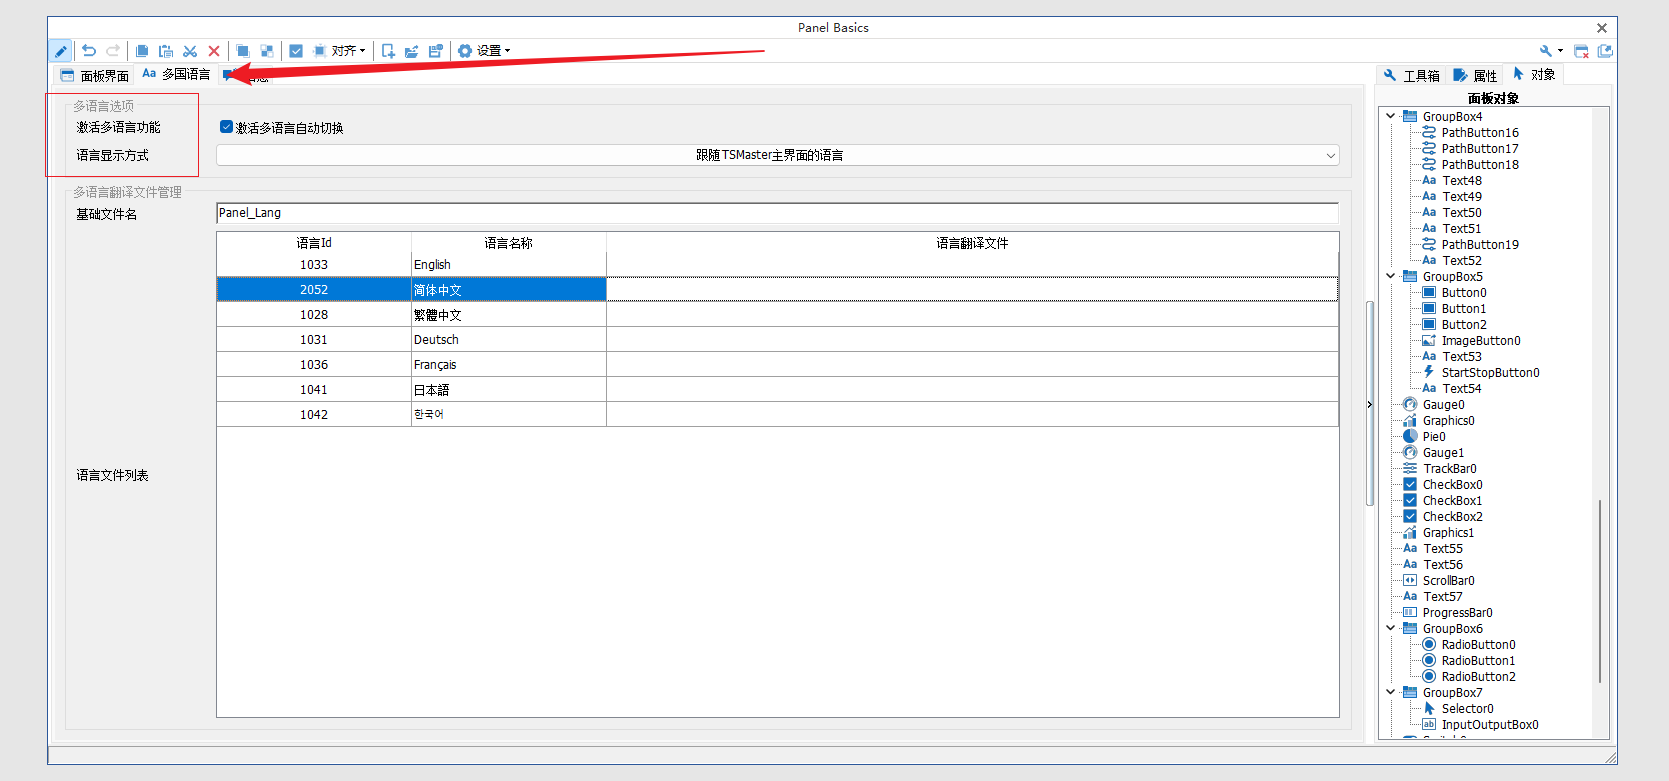This screenshot has height=781, width=1669.
Task: Select the Deutsch language row
Action: (x=777, y=340)
